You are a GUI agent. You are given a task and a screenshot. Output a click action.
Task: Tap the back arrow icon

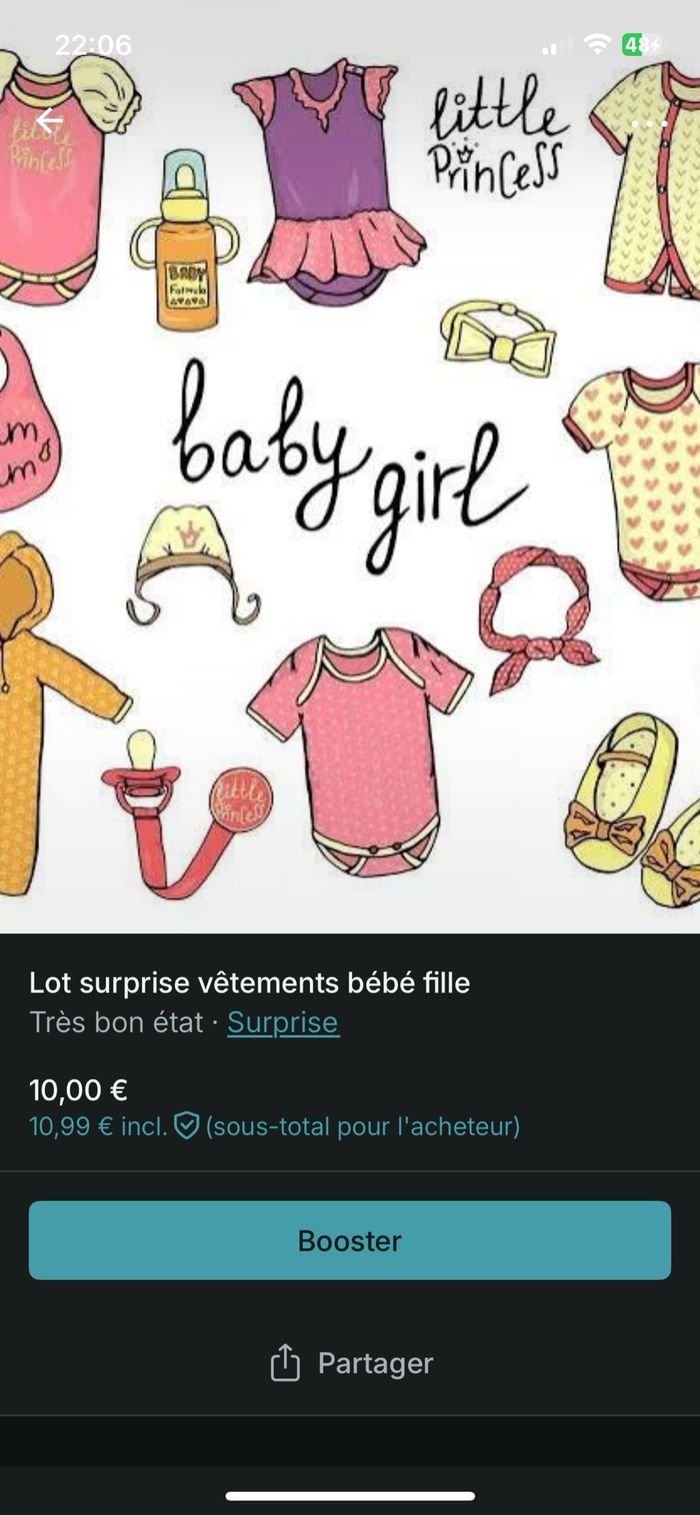(x=49, y=122)
